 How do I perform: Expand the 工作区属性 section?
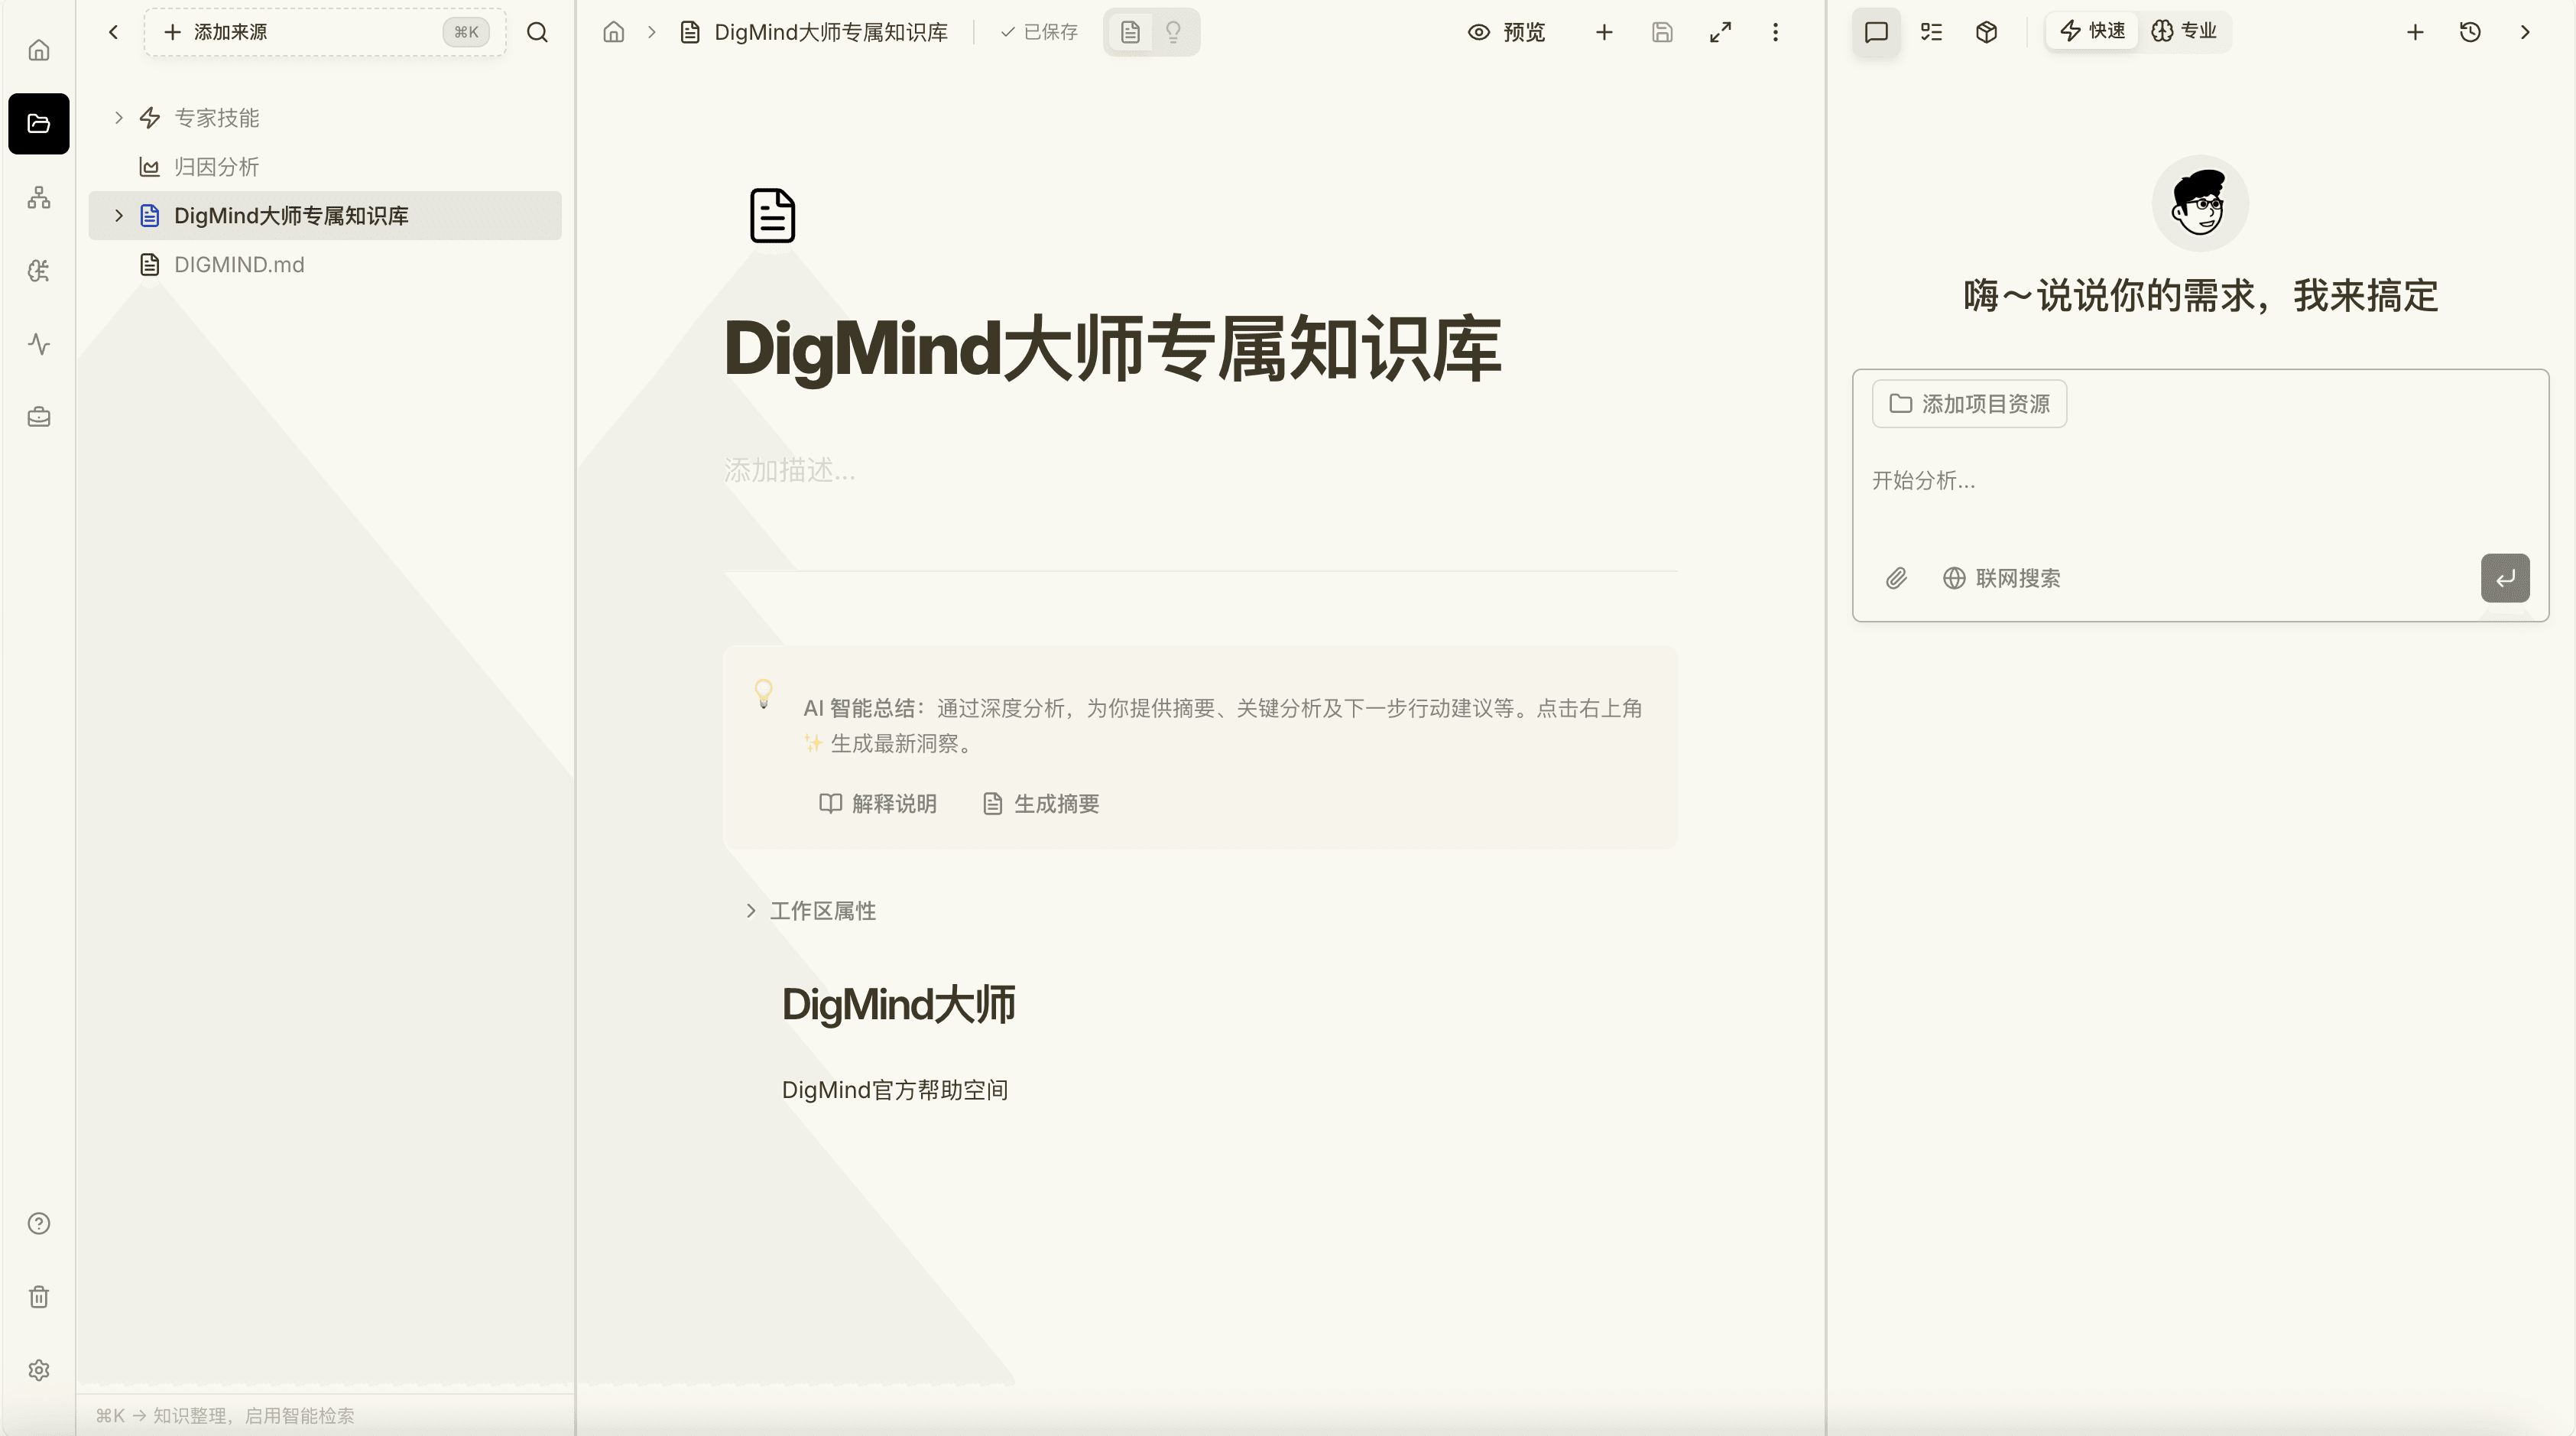[x=810, y=911]
